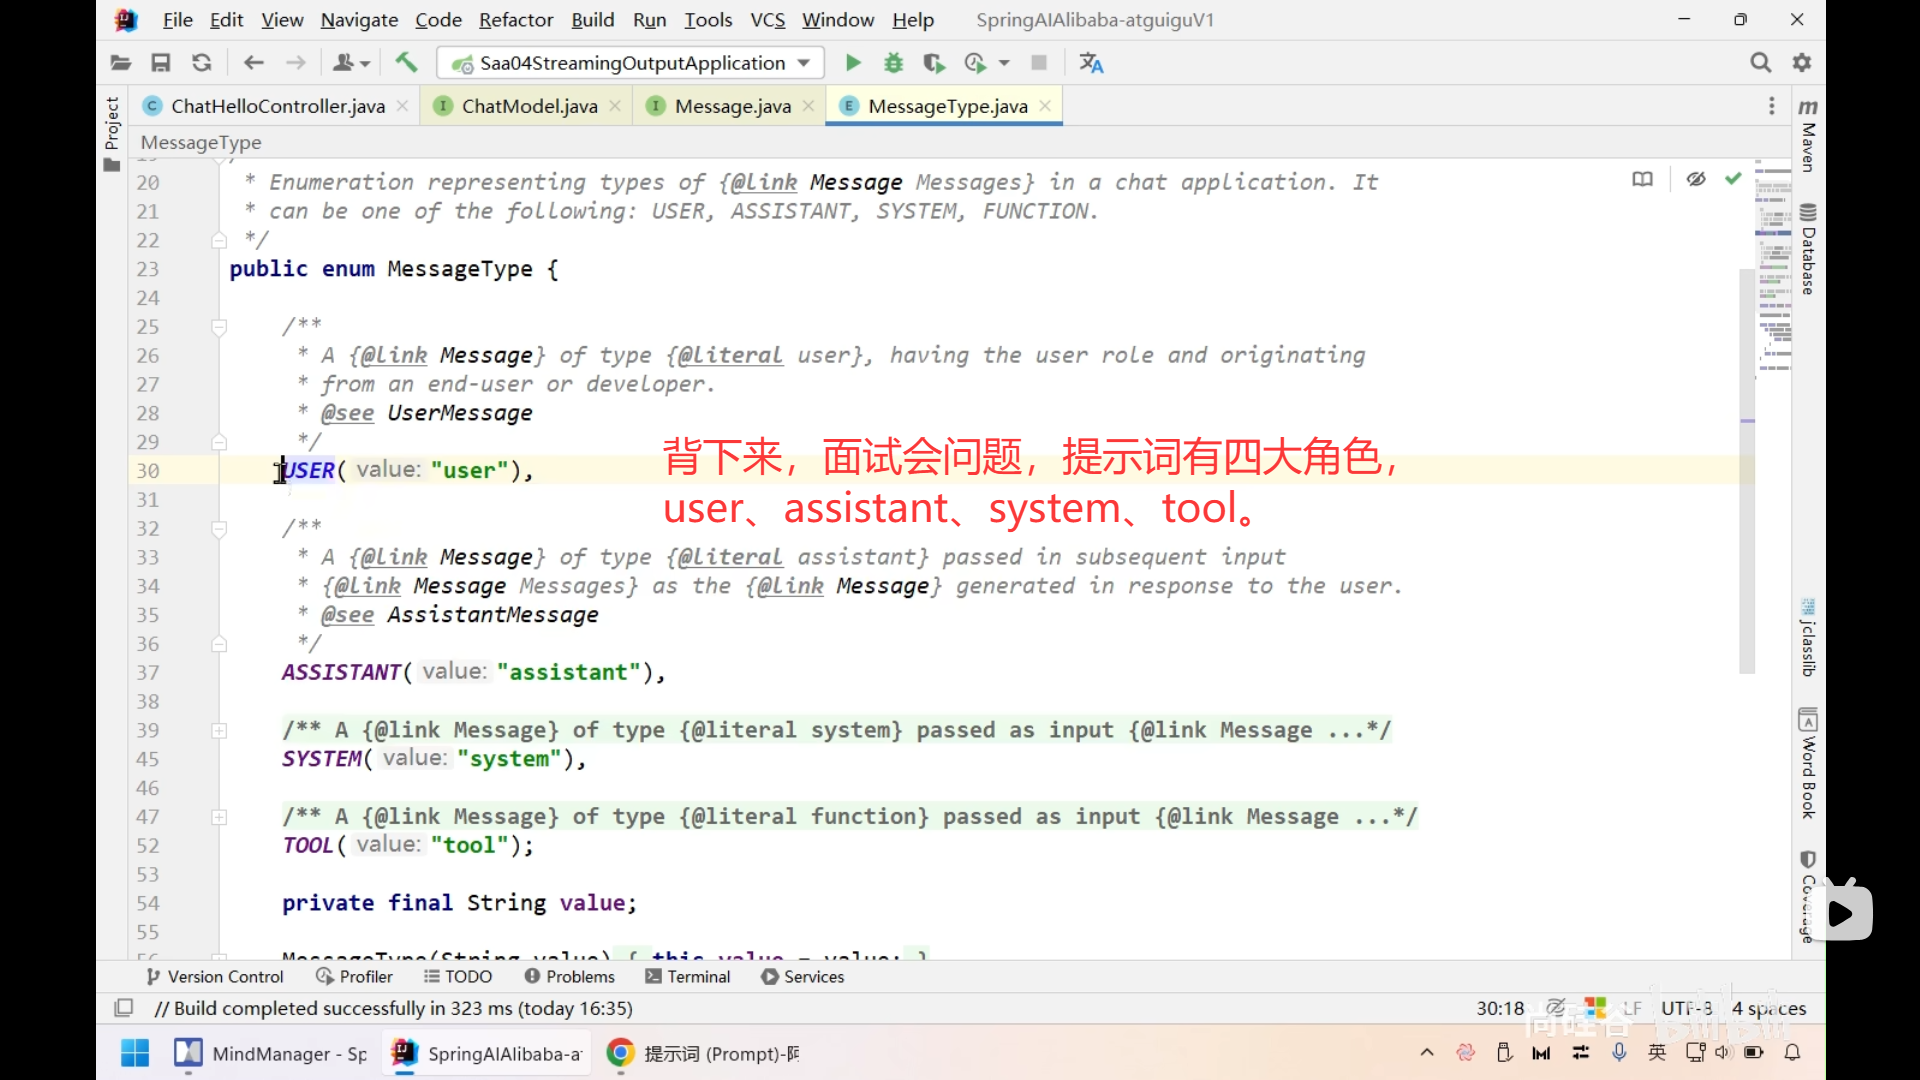Image resolution: width=1920 pixels, height=1080 pixels.
Task: Click the Build hammer icon
Action: pyautogui.click(x=406, y=63)
